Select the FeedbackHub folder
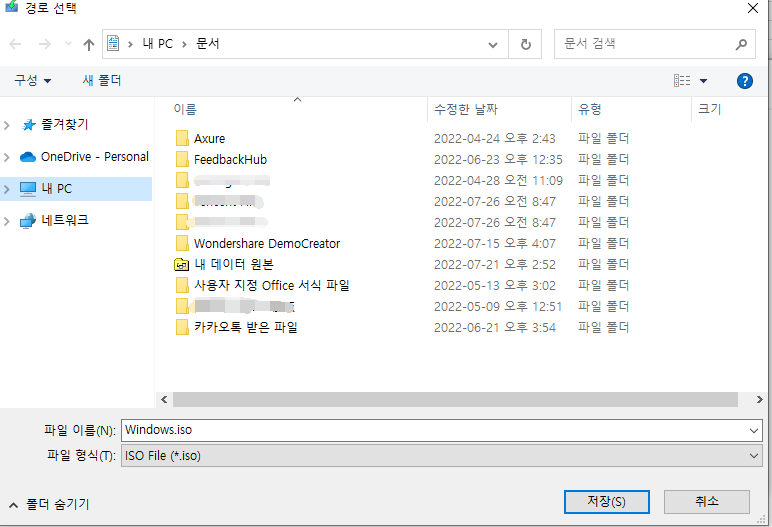This screenshot has width=772, height=527. click(230, 160)
